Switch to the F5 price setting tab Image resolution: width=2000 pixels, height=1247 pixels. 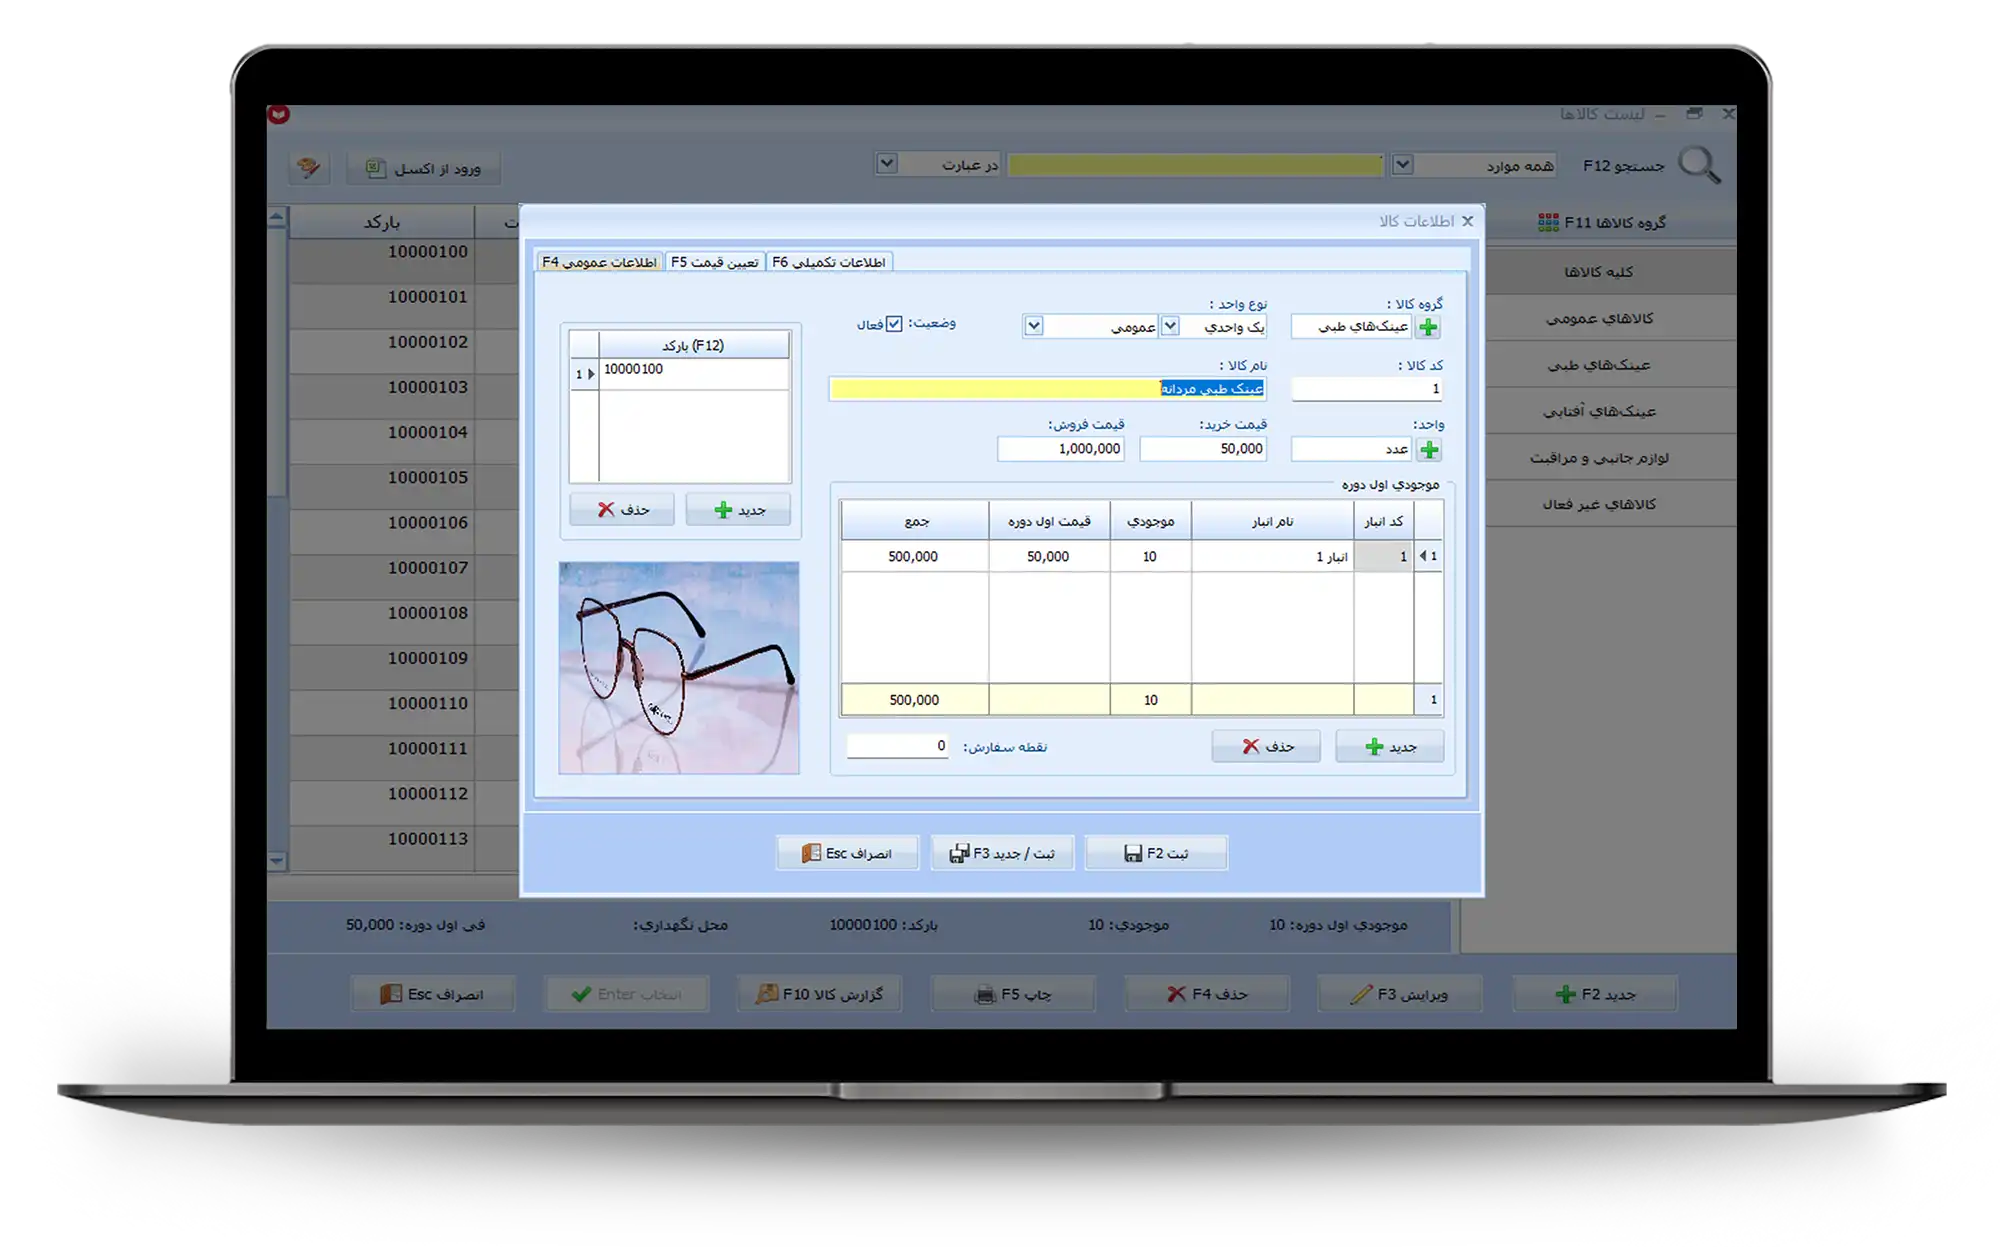714,262
